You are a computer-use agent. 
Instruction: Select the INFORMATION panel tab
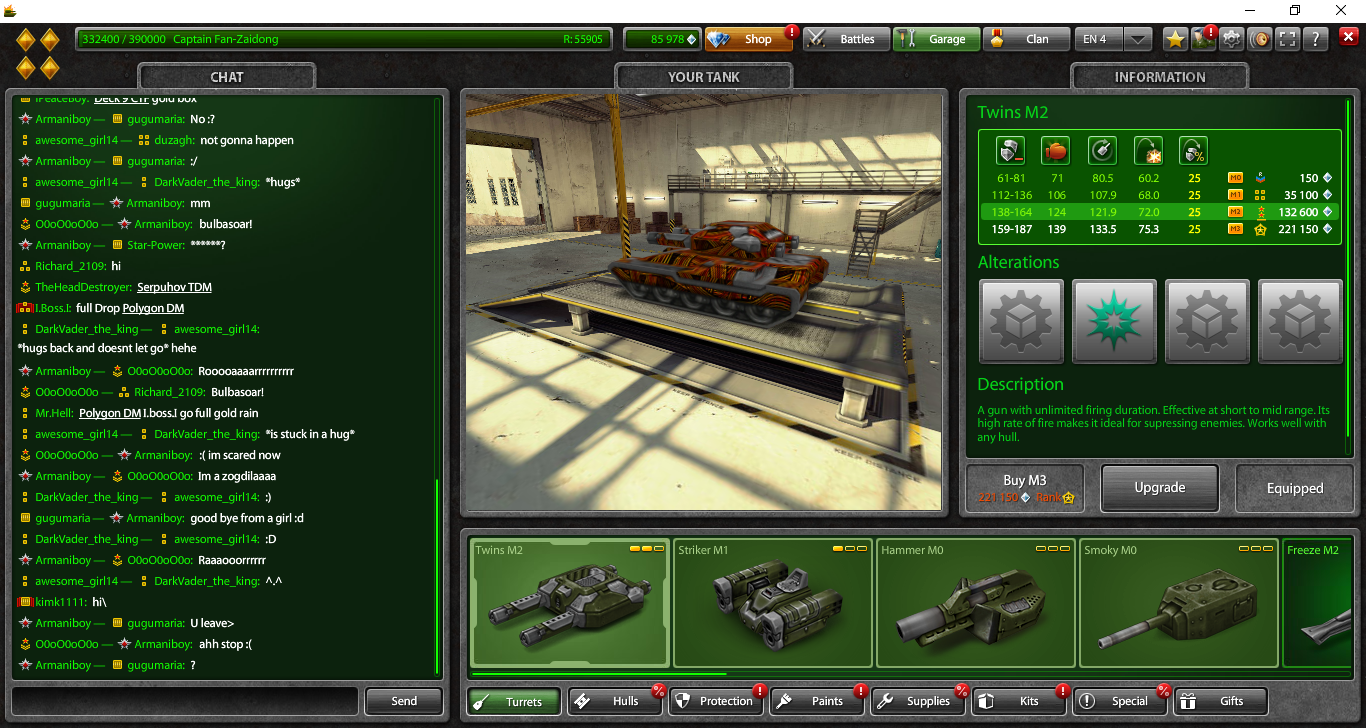(x=1160, y=77)
